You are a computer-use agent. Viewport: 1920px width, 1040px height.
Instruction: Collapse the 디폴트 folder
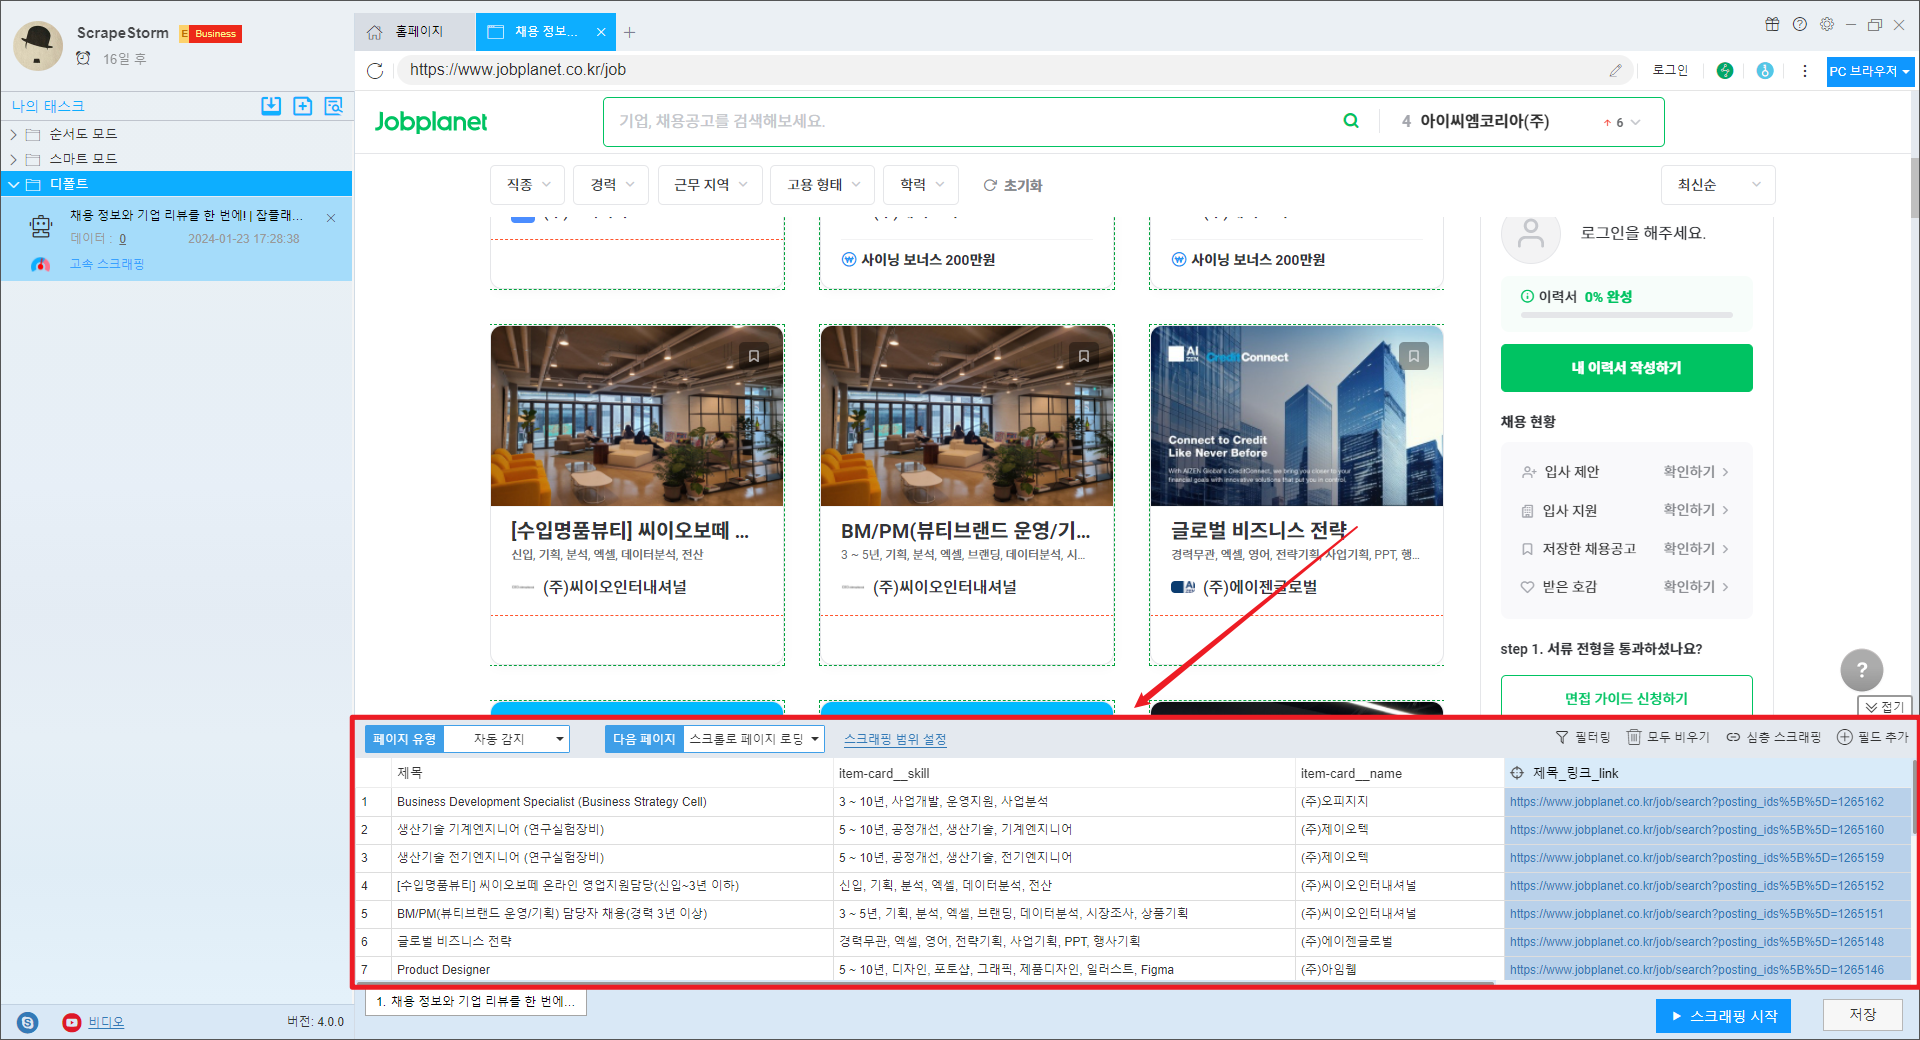point(14,184)
